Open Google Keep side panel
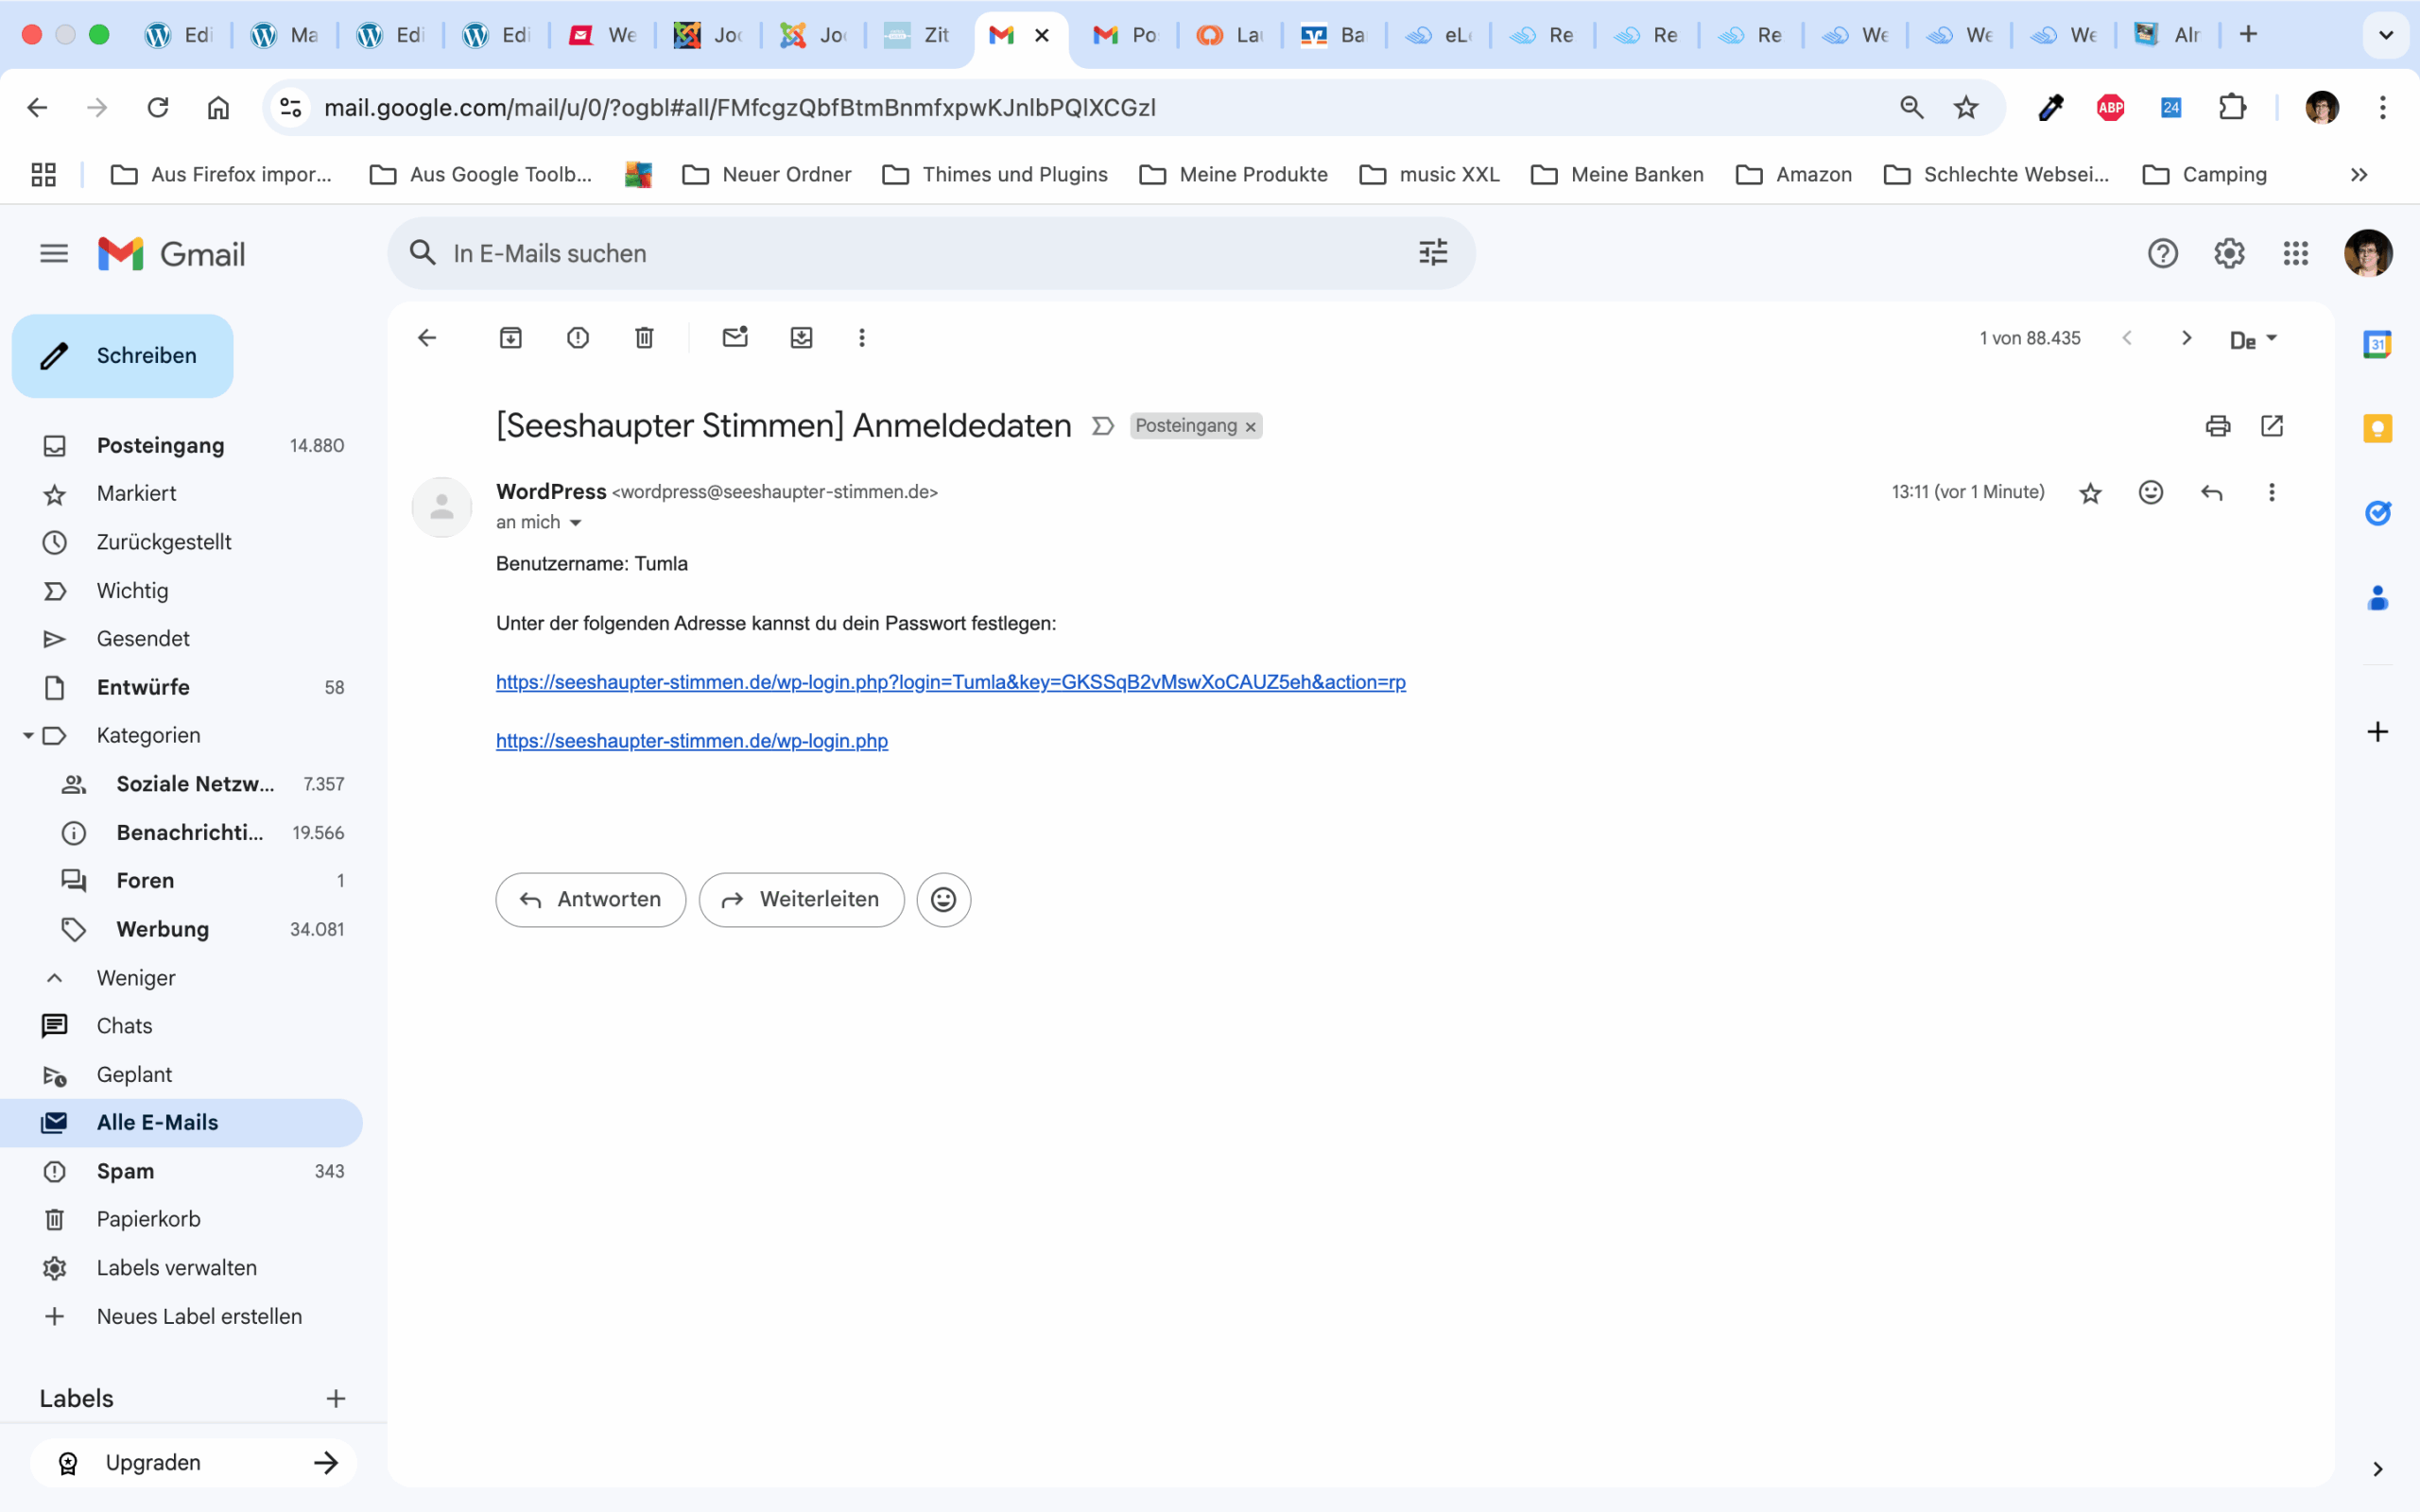The image size is (2420, 1512). click(2378, 428)
